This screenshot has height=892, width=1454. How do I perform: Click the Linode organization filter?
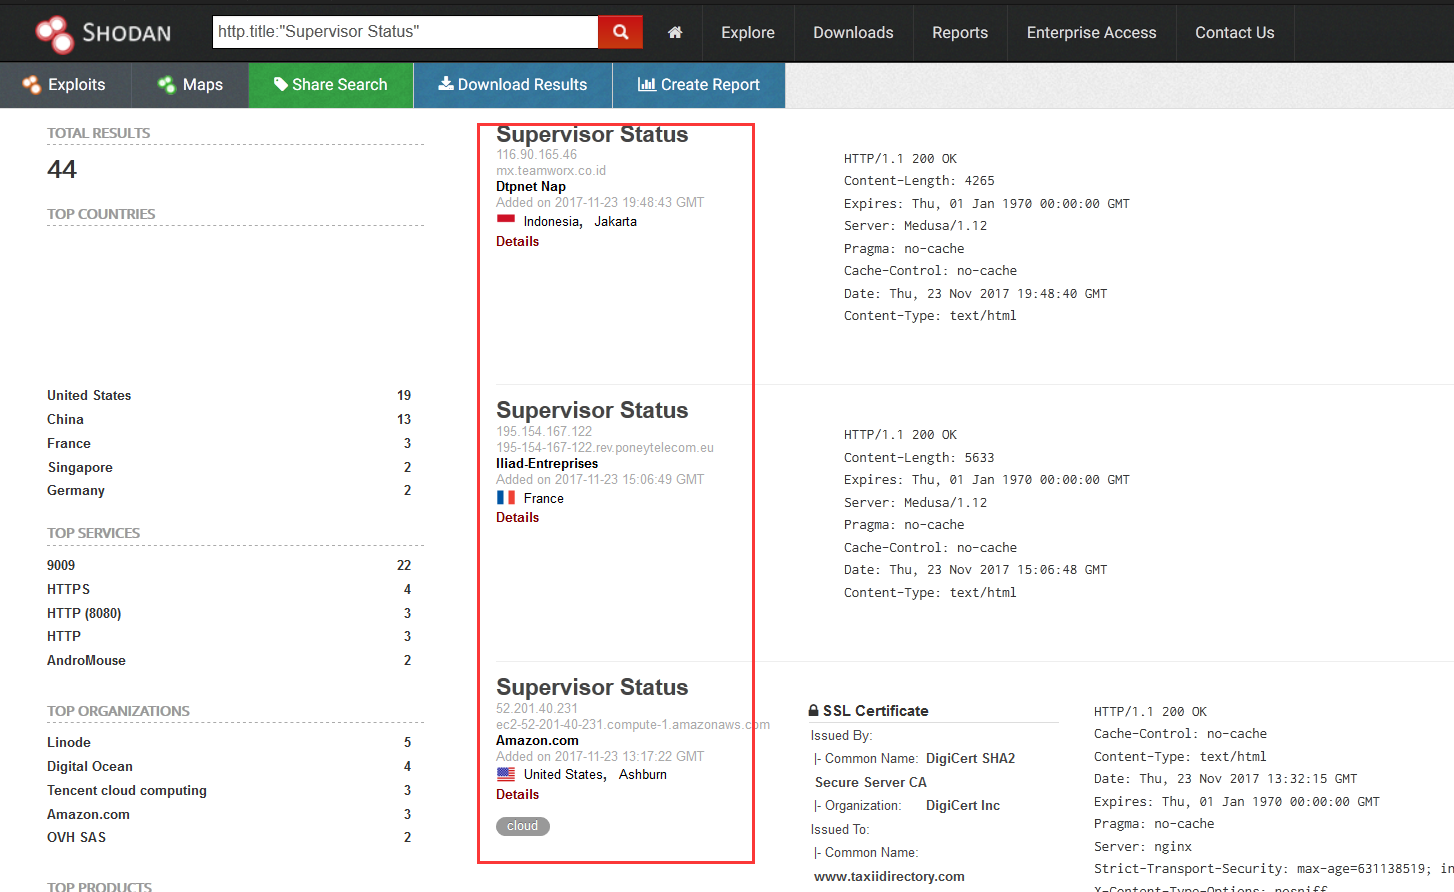click(x=68, y=742)
